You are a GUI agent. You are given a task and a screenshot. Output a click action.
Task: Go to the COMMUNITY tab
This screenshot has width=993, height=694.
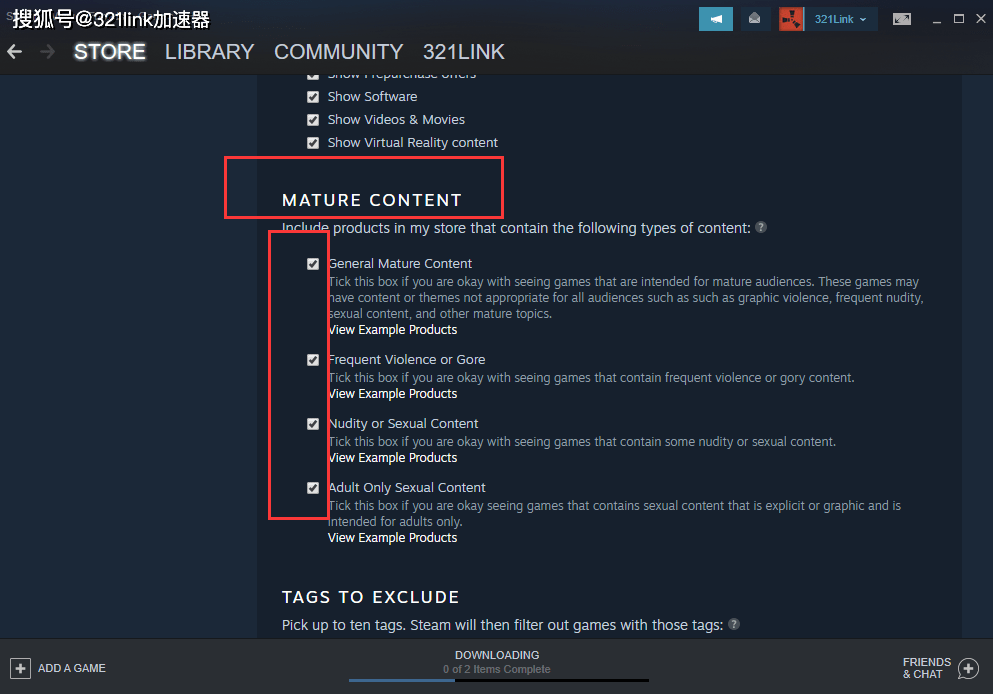[339, 52]
